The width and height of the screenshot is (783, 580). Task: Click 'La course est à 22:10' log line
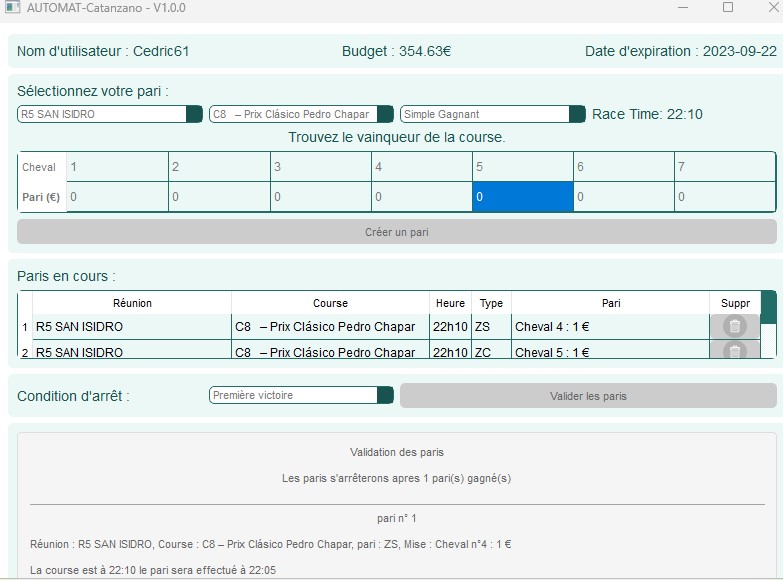(153, 570)
